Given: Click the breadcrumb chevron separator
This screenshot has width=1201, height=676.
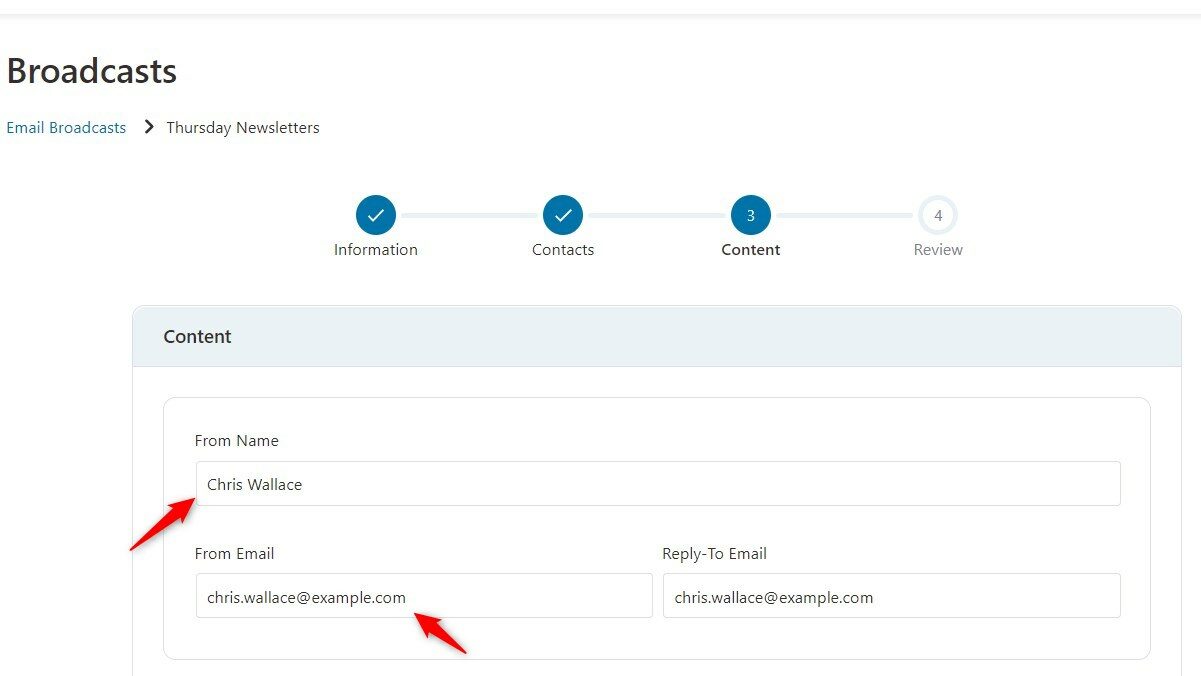Looking at the screenshot, I should [x=149, y=127].
